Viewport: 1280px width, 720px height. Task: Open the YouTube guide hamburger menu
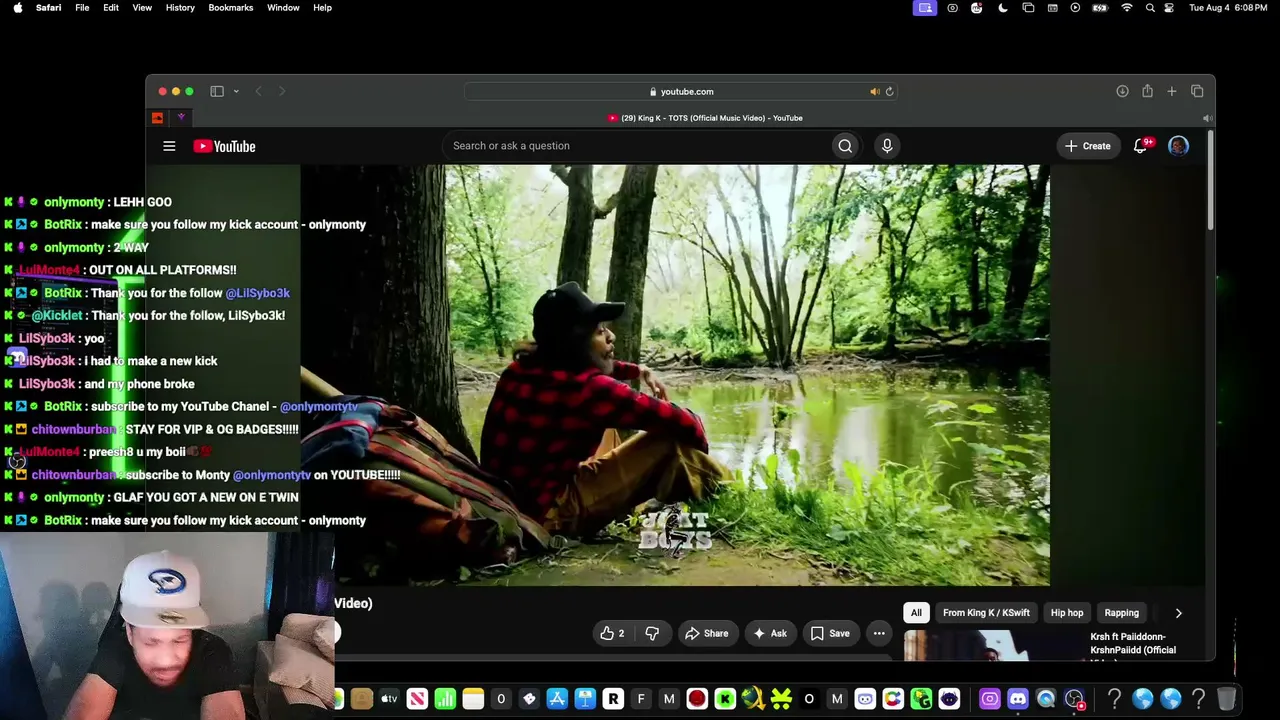169,146
